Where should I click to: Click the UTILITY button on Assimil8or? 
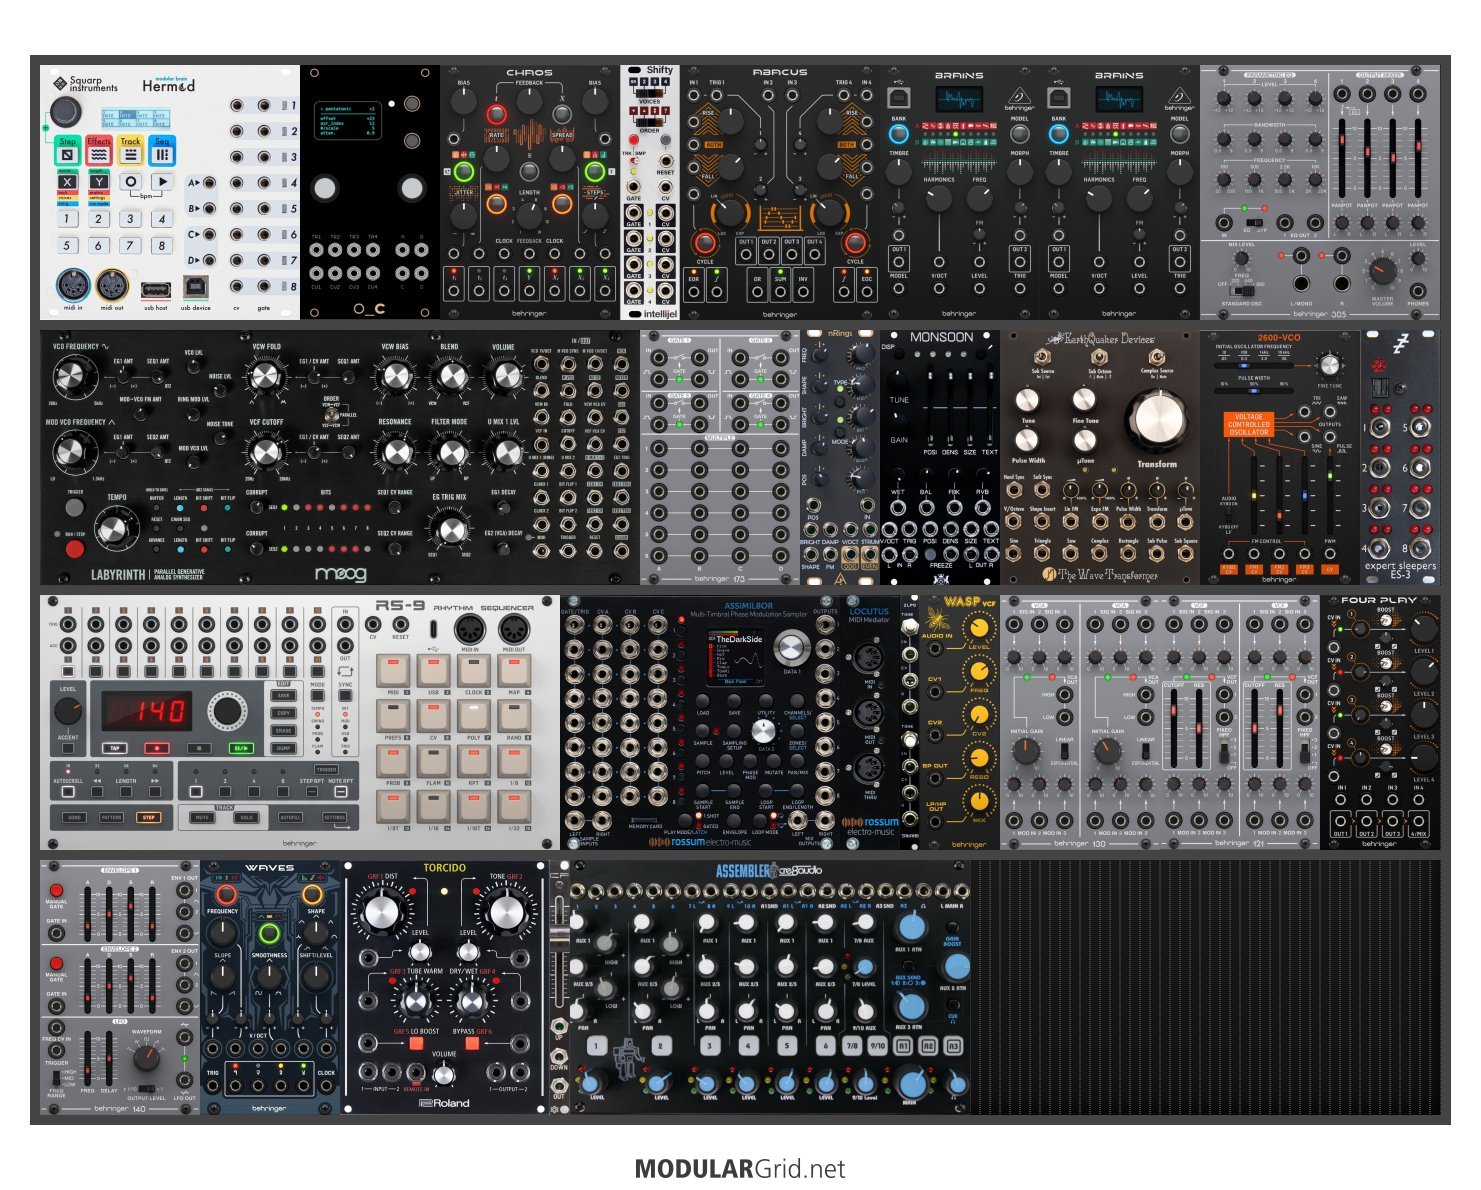point(766,701)
